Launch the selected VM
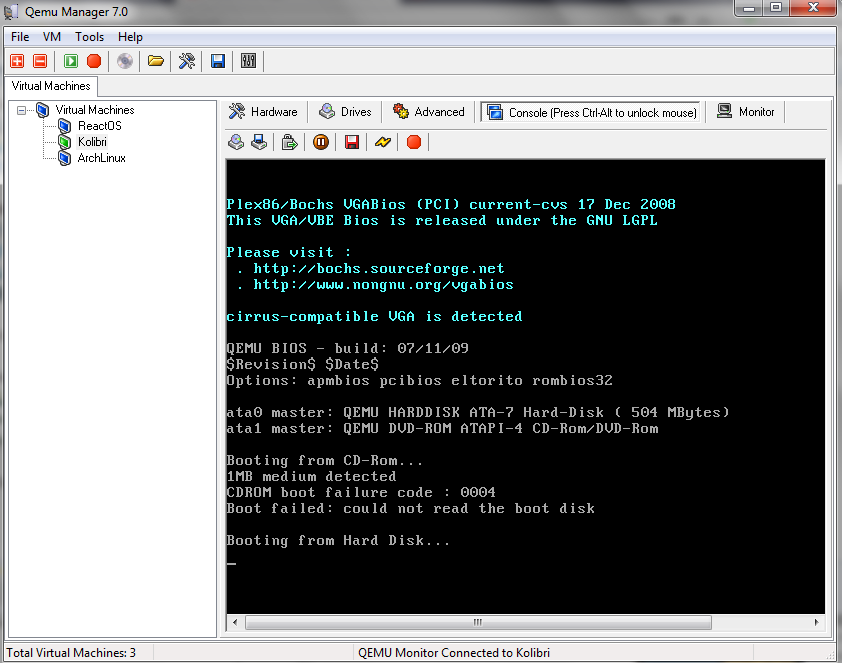 tap(70, 61)
